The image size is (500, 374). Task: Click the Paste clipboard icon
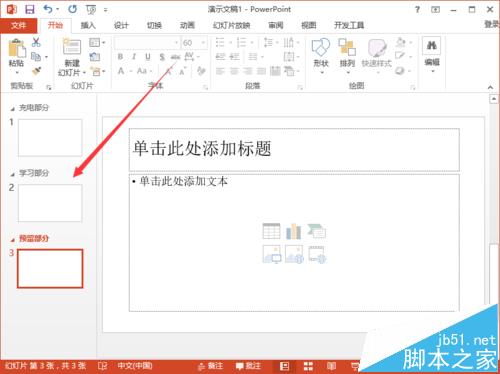click(17, 49)
